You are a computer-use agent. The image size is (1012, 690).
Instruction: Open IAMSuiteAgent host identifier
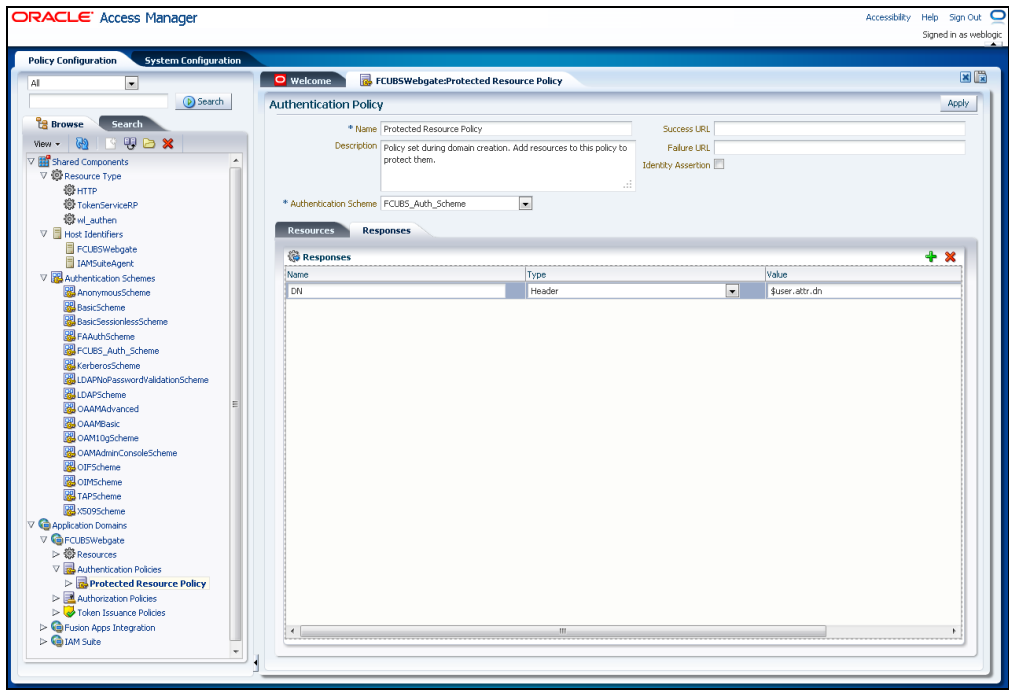click(x=105, y=263)
